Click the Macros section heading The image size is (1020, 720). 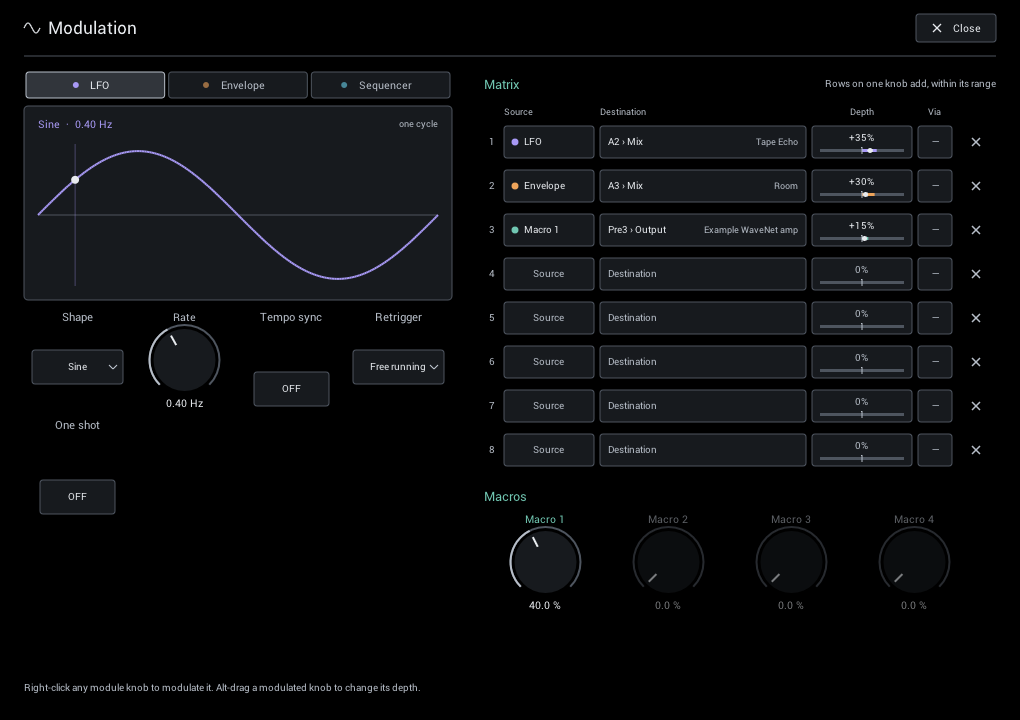tap(505, 497)
